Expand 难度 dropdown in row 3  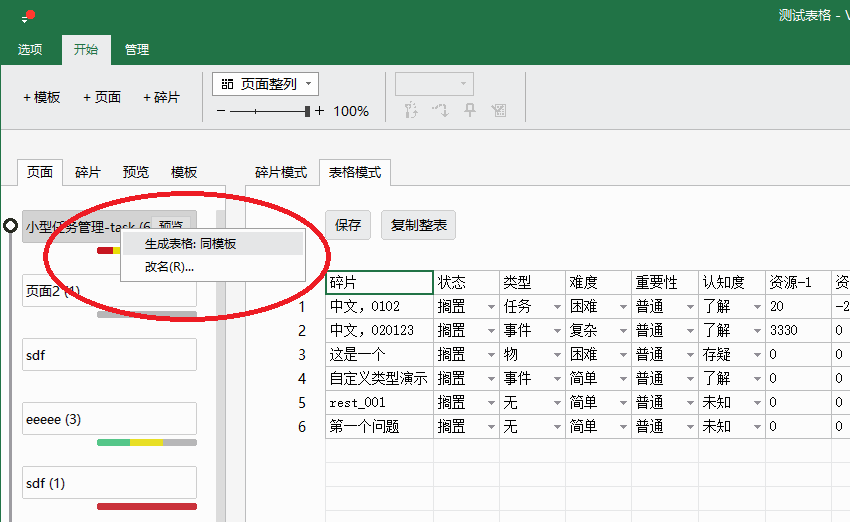point(622,355)
